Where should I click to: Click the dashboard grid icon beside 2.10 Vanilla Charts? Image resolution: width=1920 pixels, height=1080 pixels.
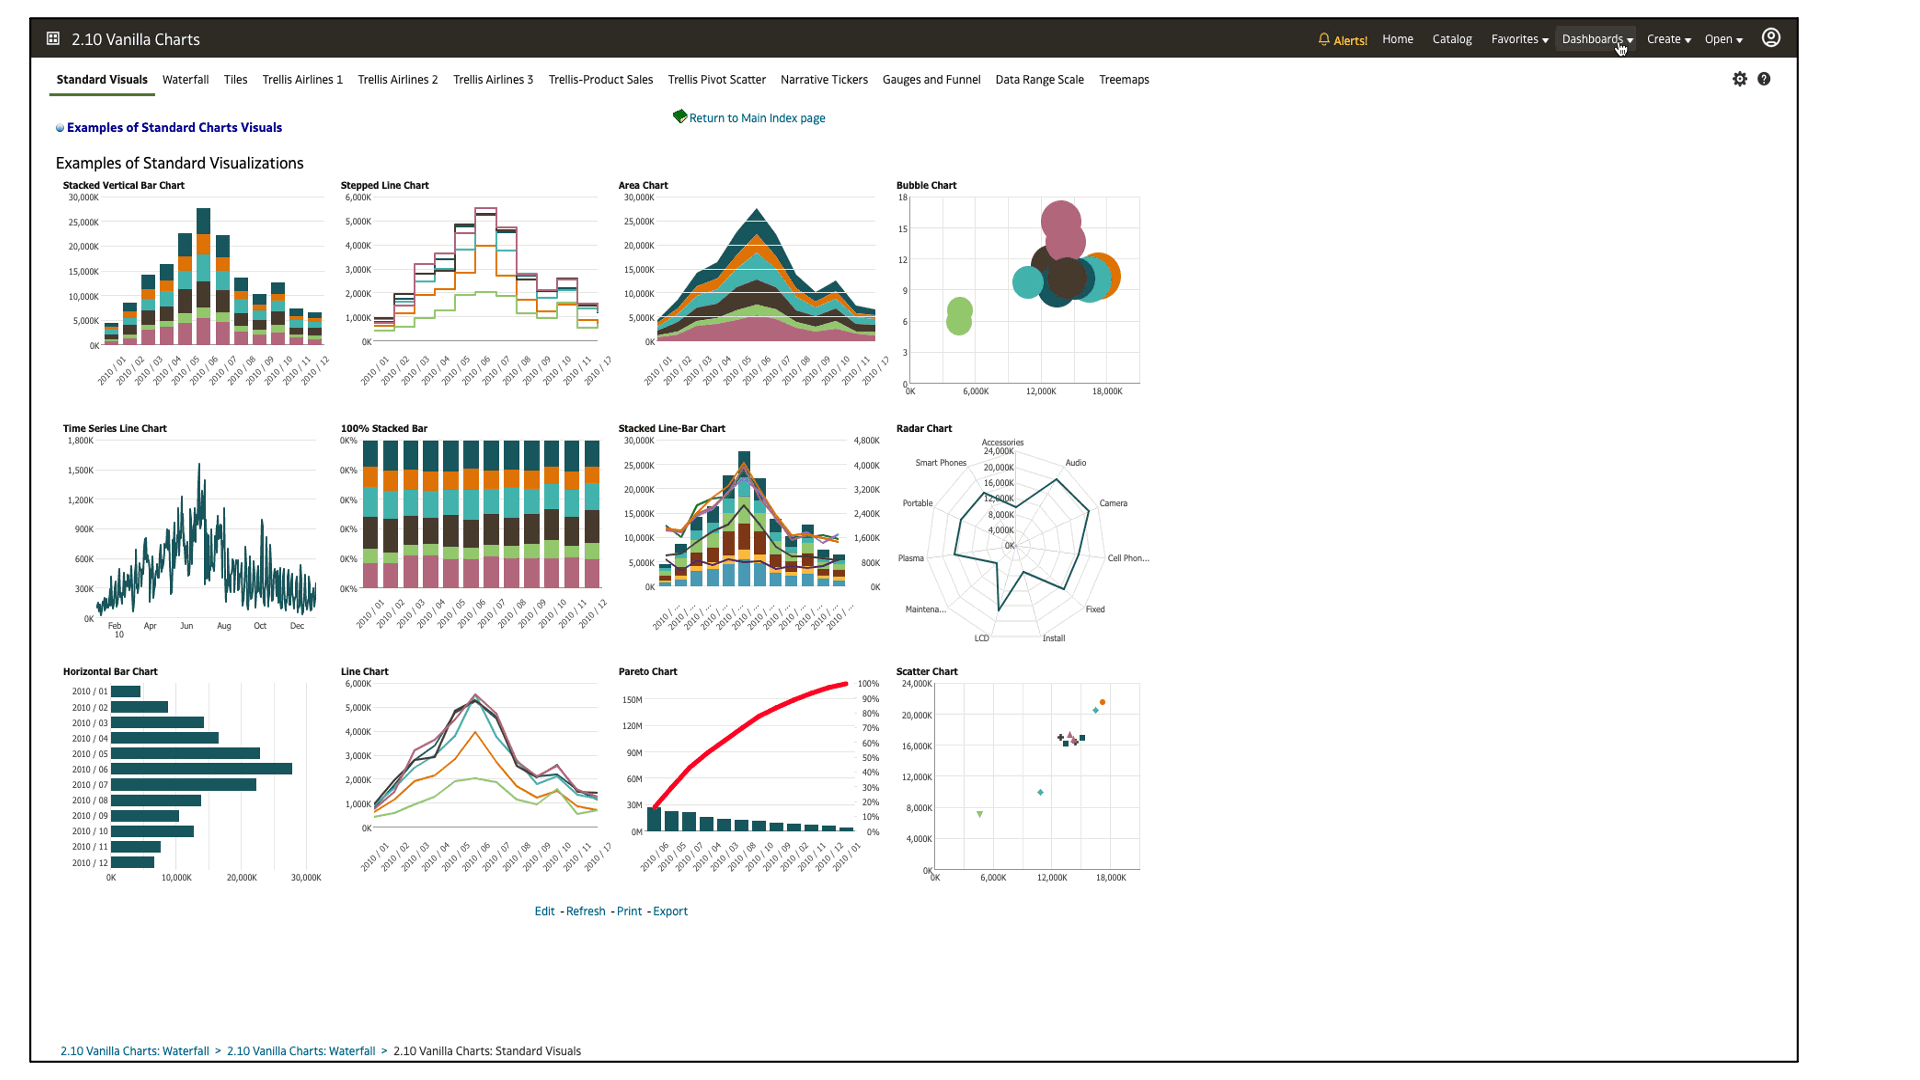click(51, 38)
